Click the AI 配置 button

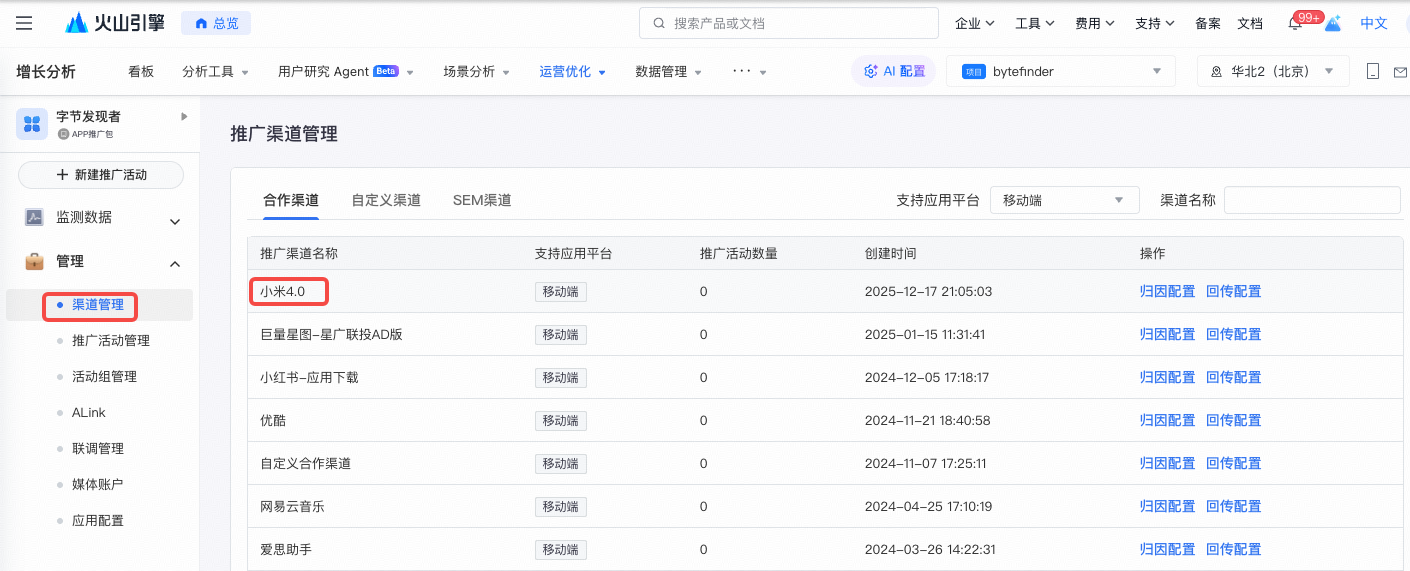(894, 71)
